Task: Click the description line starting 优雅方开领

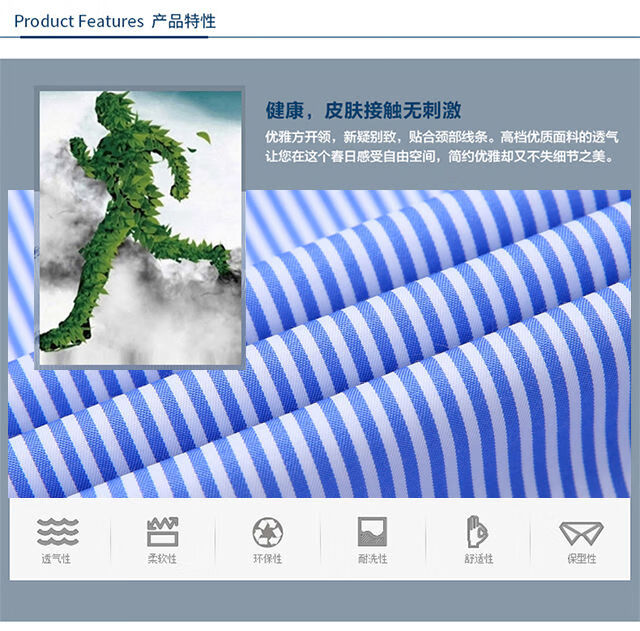Action: (441, 136)
